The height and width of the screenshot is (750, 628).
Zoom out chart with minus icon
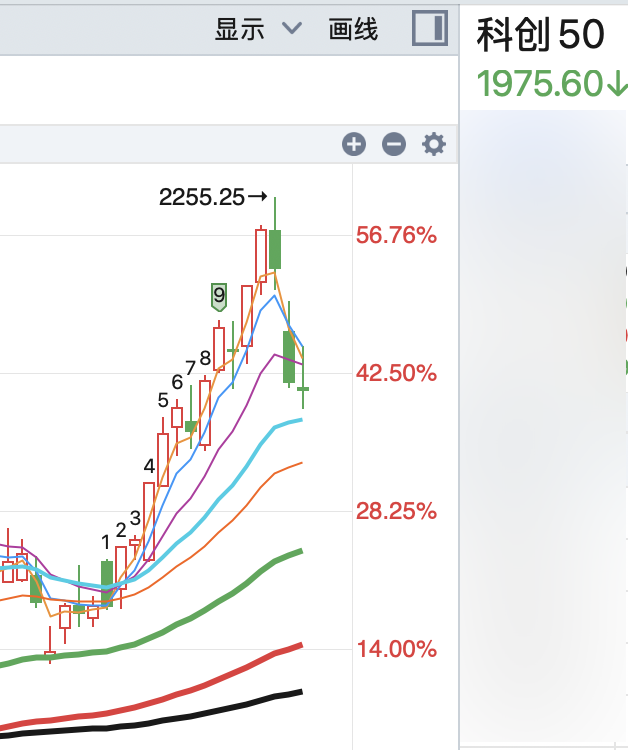click(394, 144)
